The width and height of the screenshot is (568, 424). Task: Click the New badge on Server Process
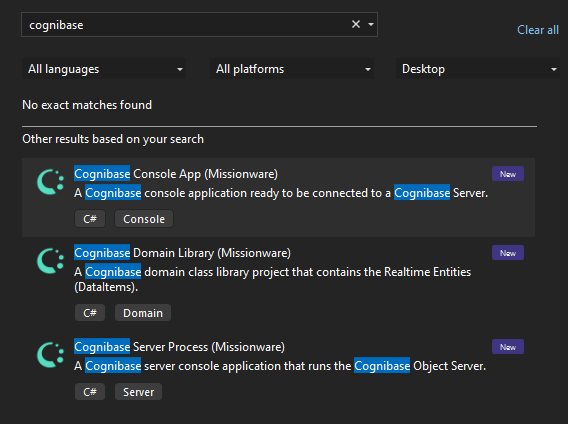coord(508,347)
